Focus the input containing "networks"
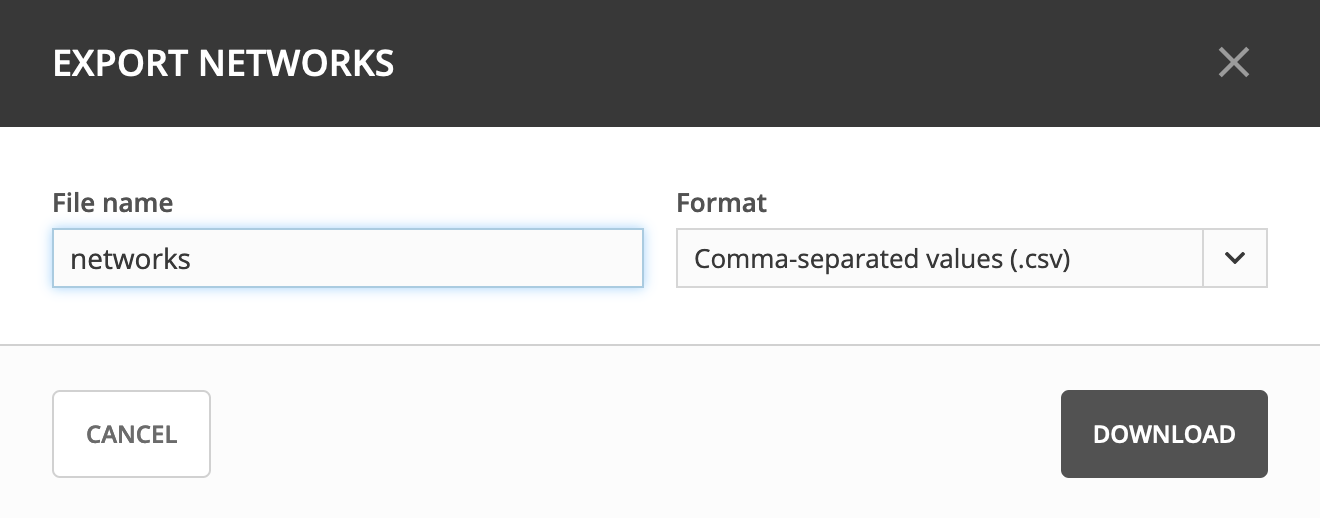This screenshot has height=518, width=1320. point(347,259)
